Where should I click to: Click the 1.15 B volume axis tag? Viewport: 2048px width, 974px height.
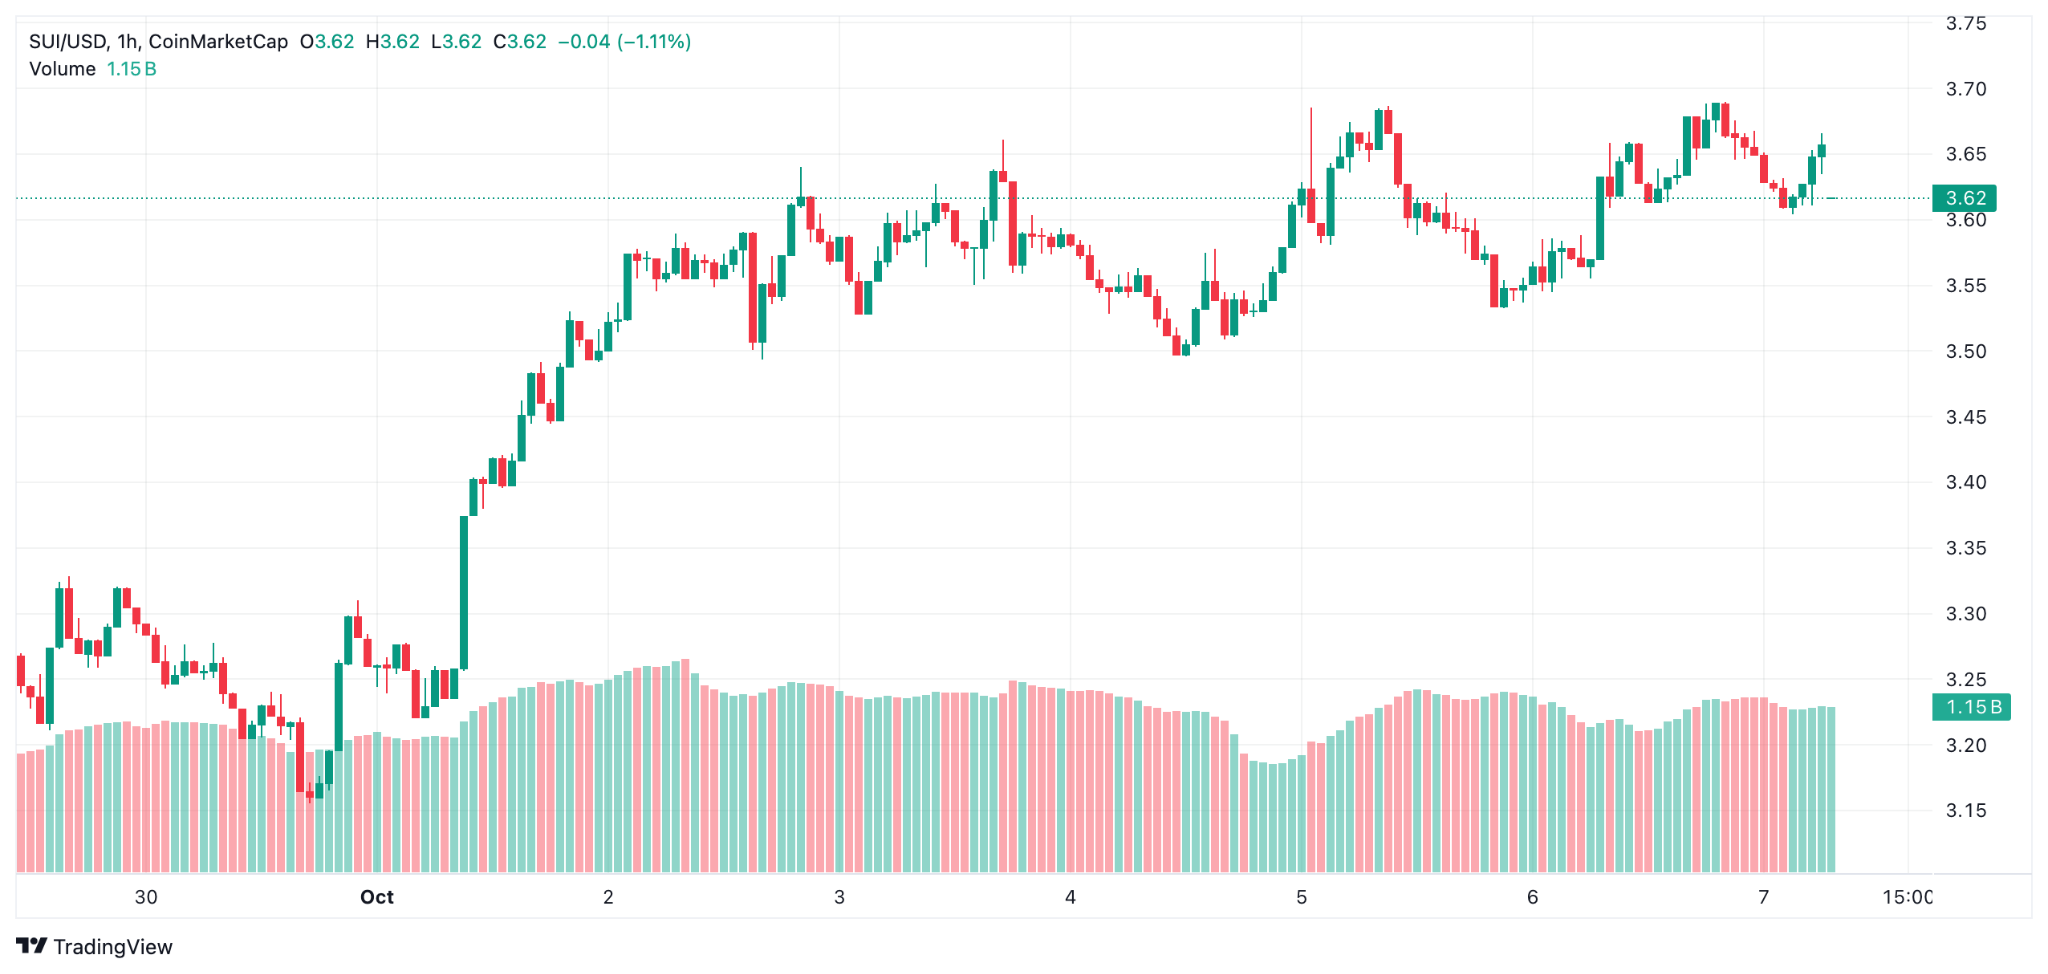[x=1969, y=707]
